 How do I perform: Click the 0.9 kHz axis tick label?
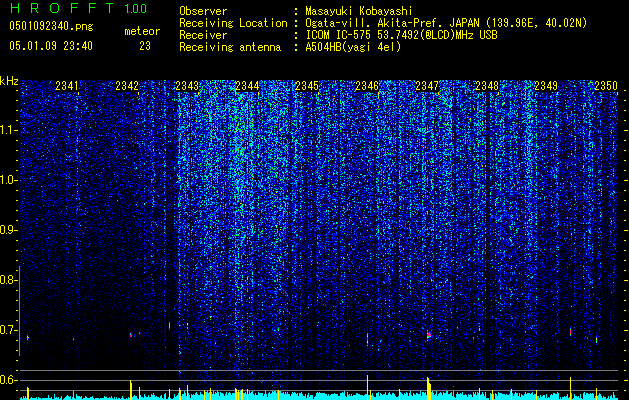8,230
